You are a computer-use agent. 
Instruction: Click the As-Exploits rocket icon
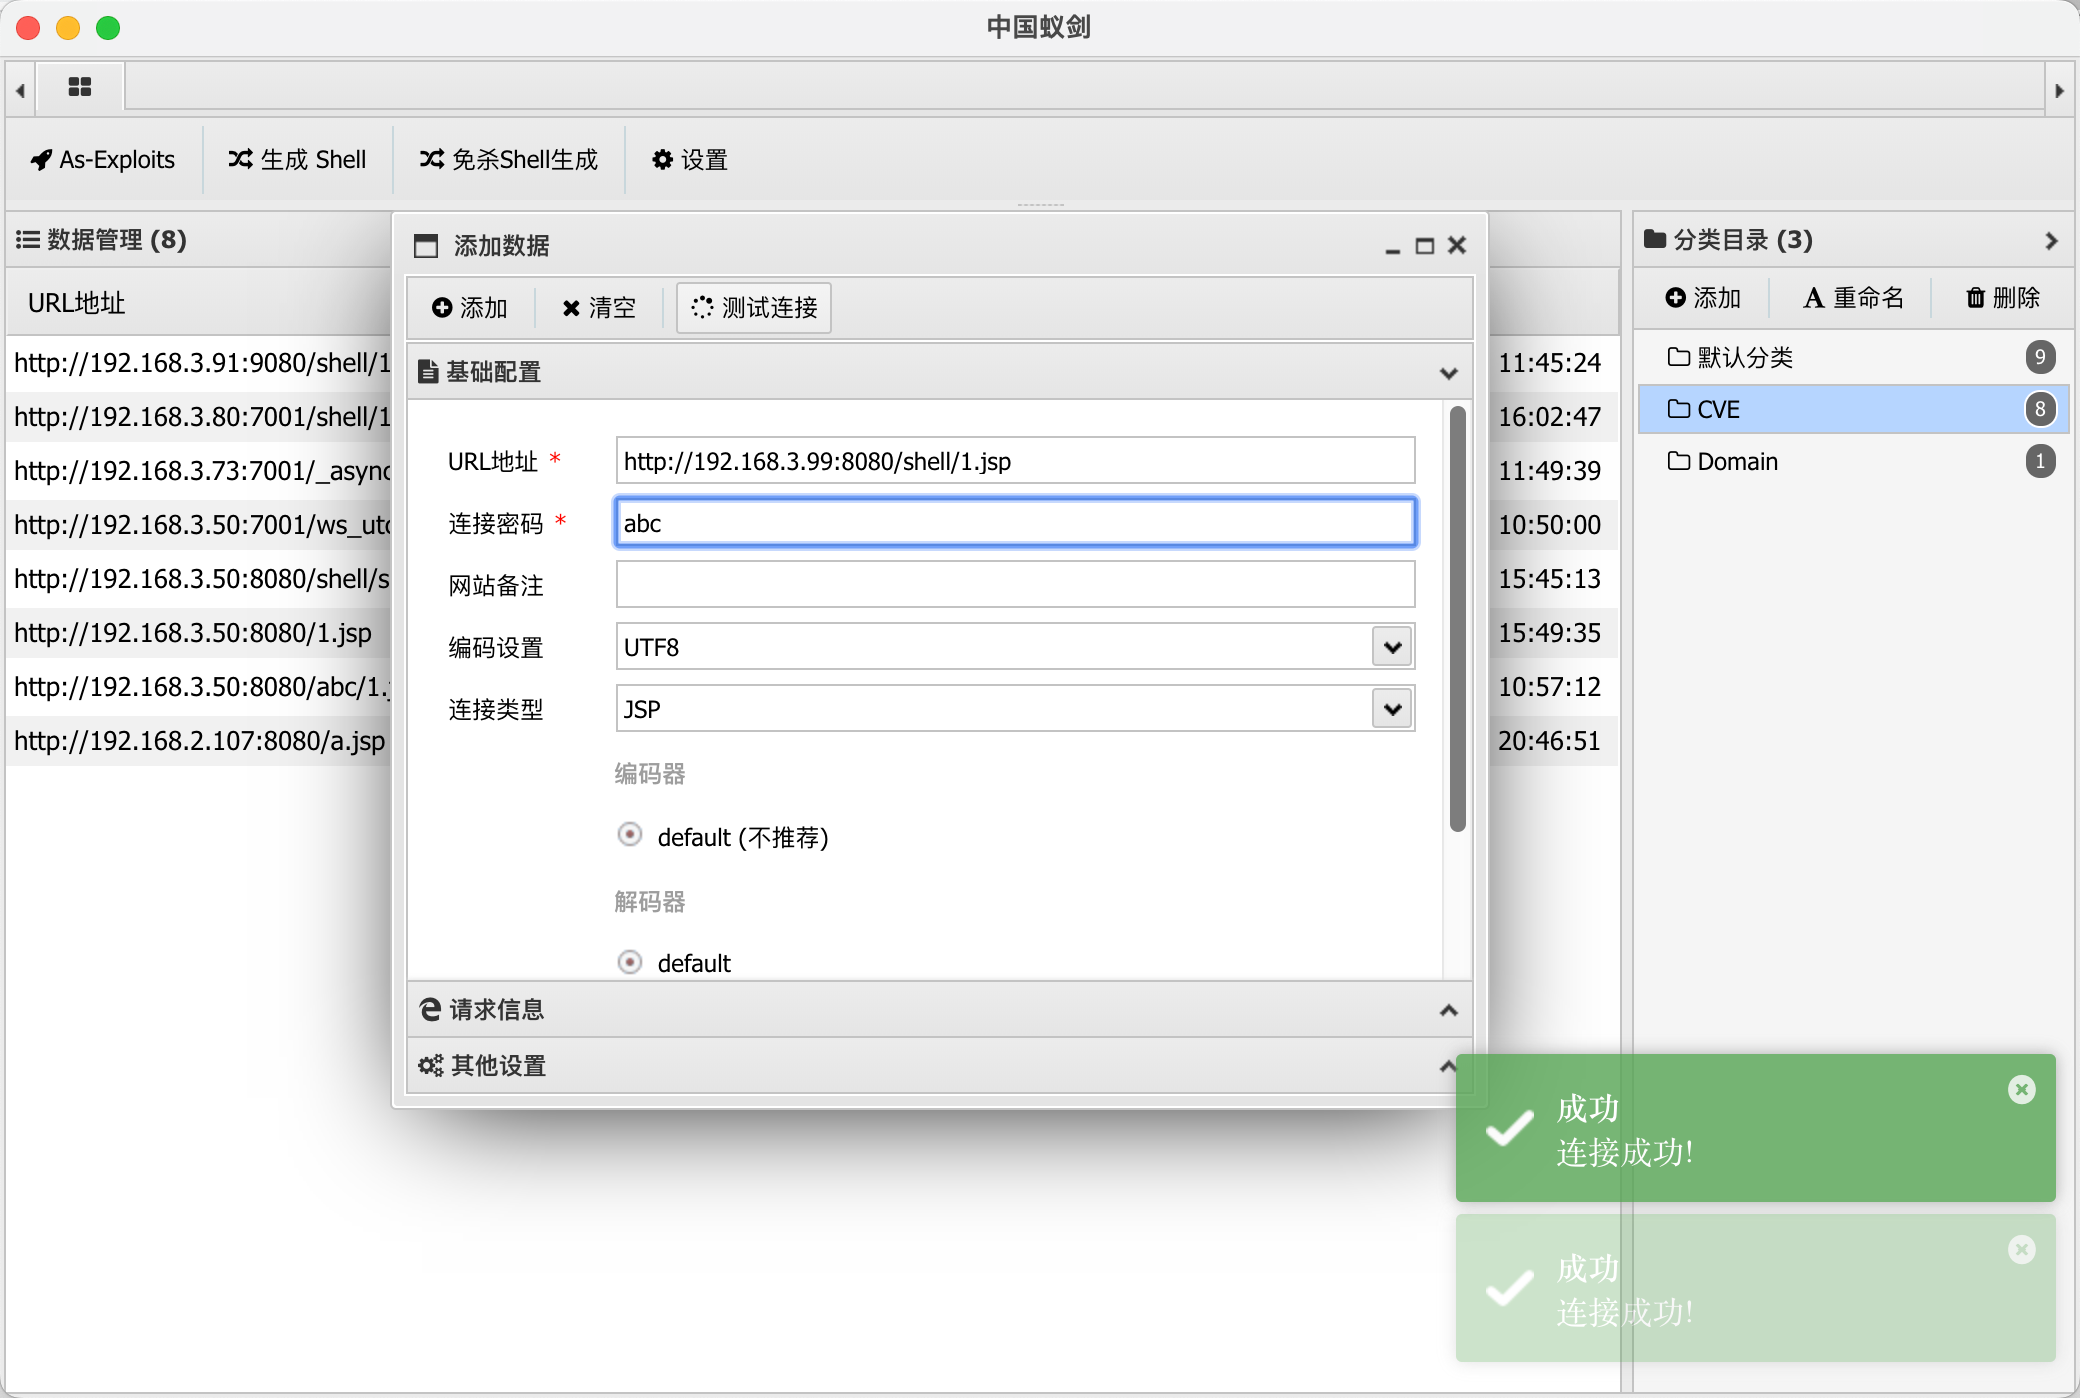click(41, 160)
